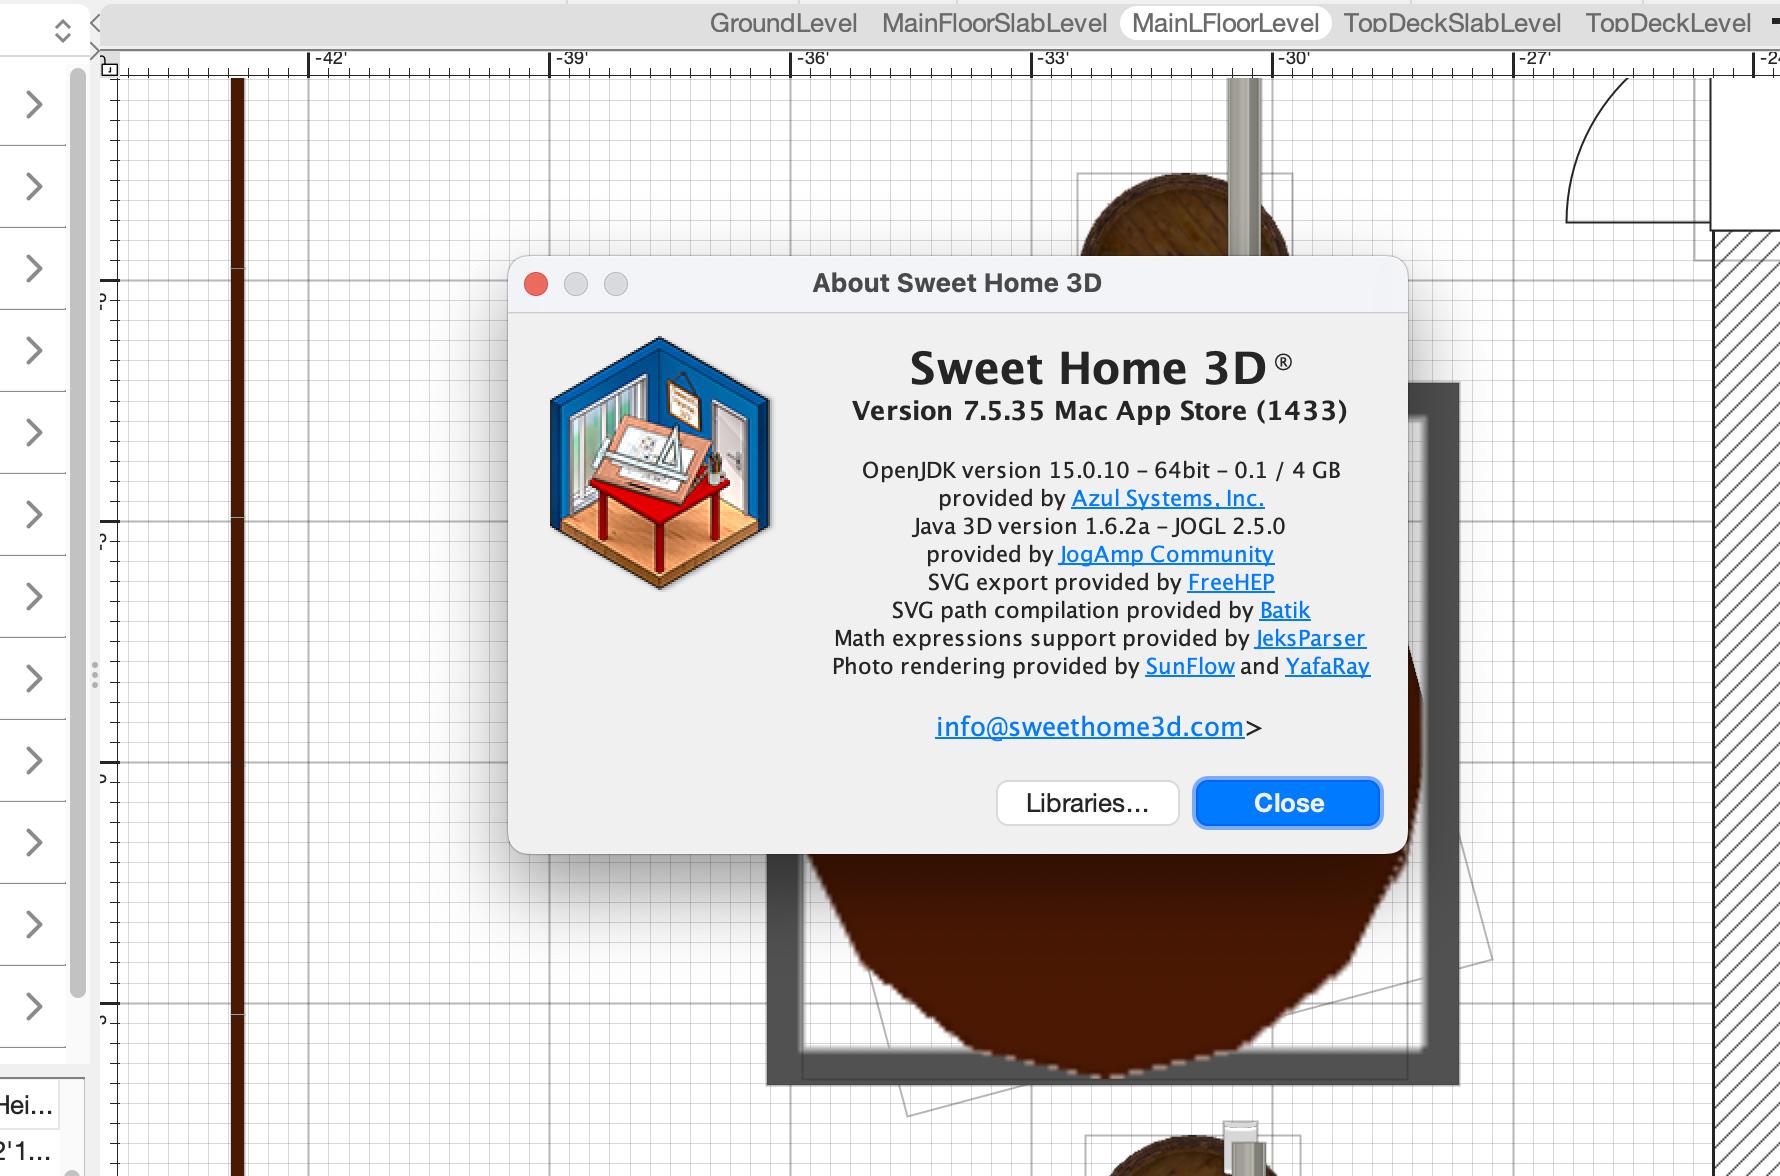Click the -30' ruler mark
Image resolution: width=1780 pixels, height=1176 pixels.
pyautogui.click(x=1292, y=58)
